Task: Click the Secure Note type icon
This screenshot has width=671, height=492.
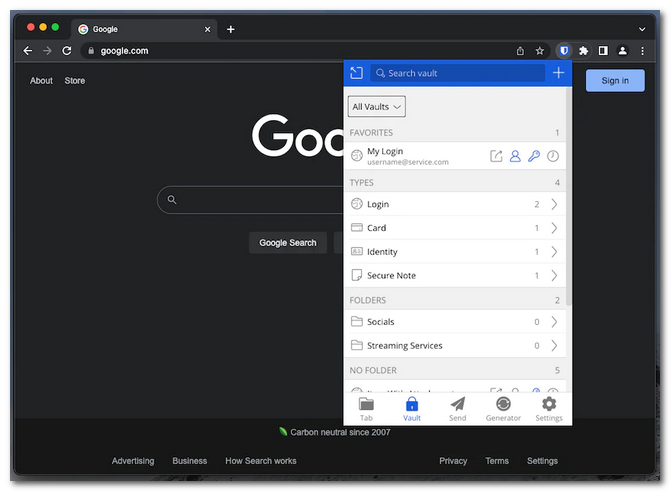Action: tap(356, 275)
